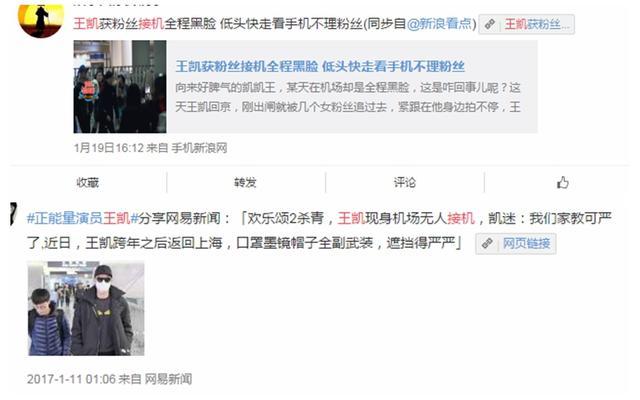Click the article summary text in the preview card
Screen dimensions: 640x400
(348, 97)
